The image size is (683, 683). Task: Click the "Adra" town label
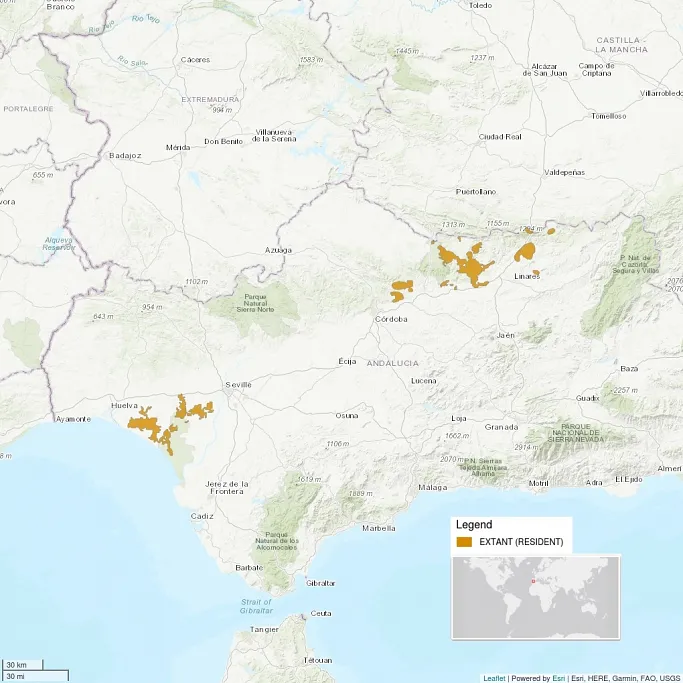pos(594,483)
